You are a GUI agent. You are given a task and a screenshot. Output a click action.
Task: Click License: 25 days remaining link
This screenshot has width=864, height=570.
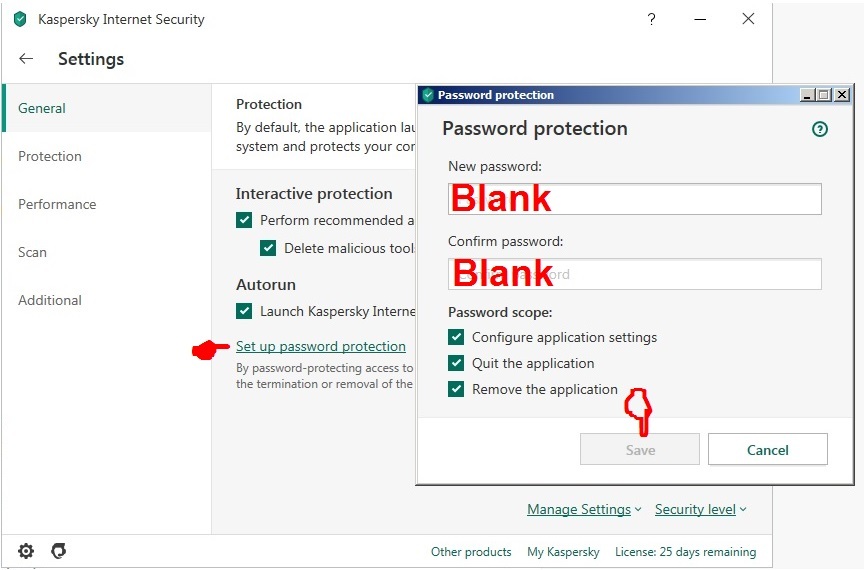click(685, 552)
